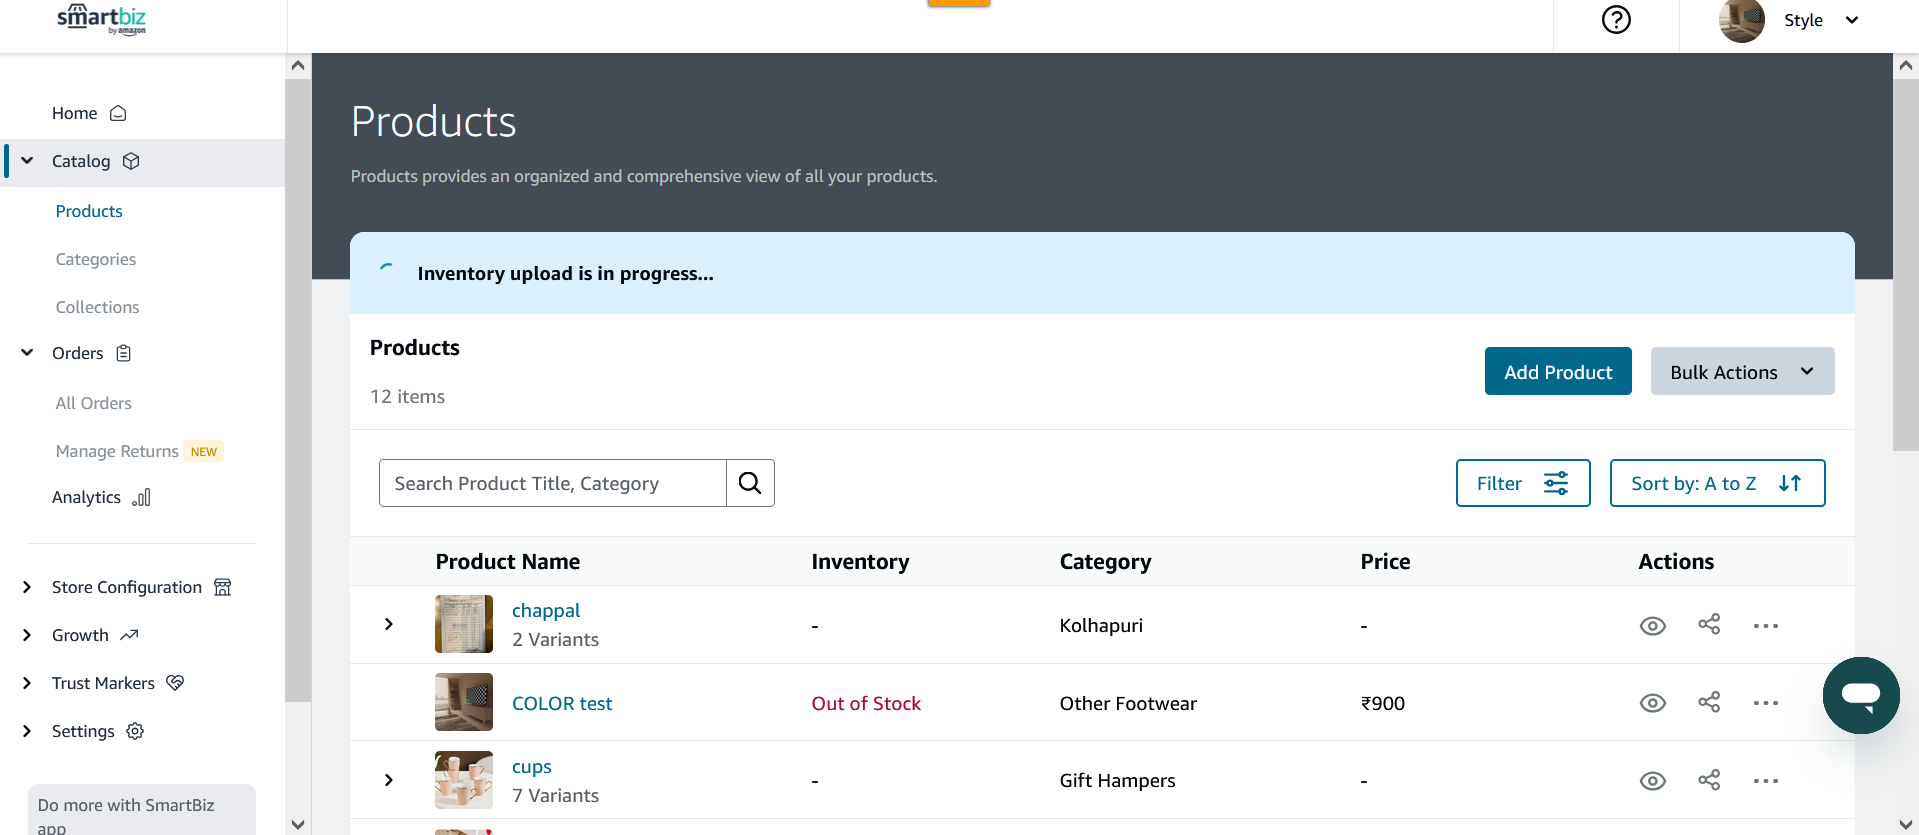Share the COLOR test product
The height and width of the screenshot is (835, 1919).
[x=1709, y=702]
